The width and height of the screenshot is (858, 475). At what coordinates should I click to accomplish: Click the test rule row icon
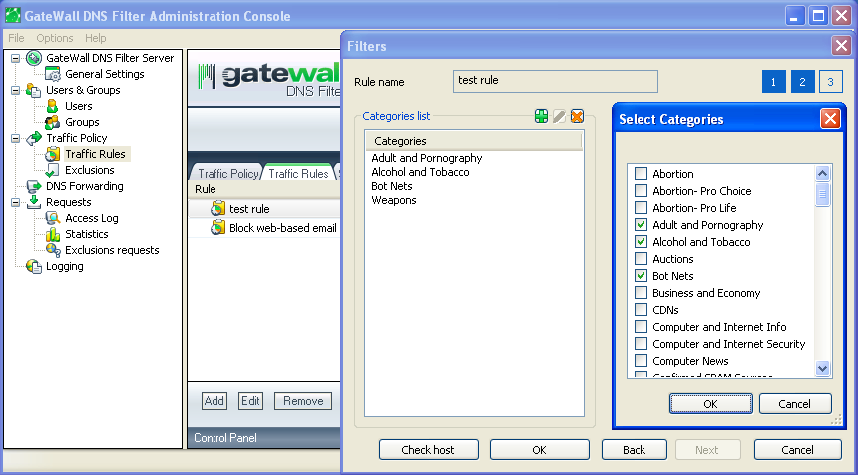pyautogui.click(x=218, y=208)
